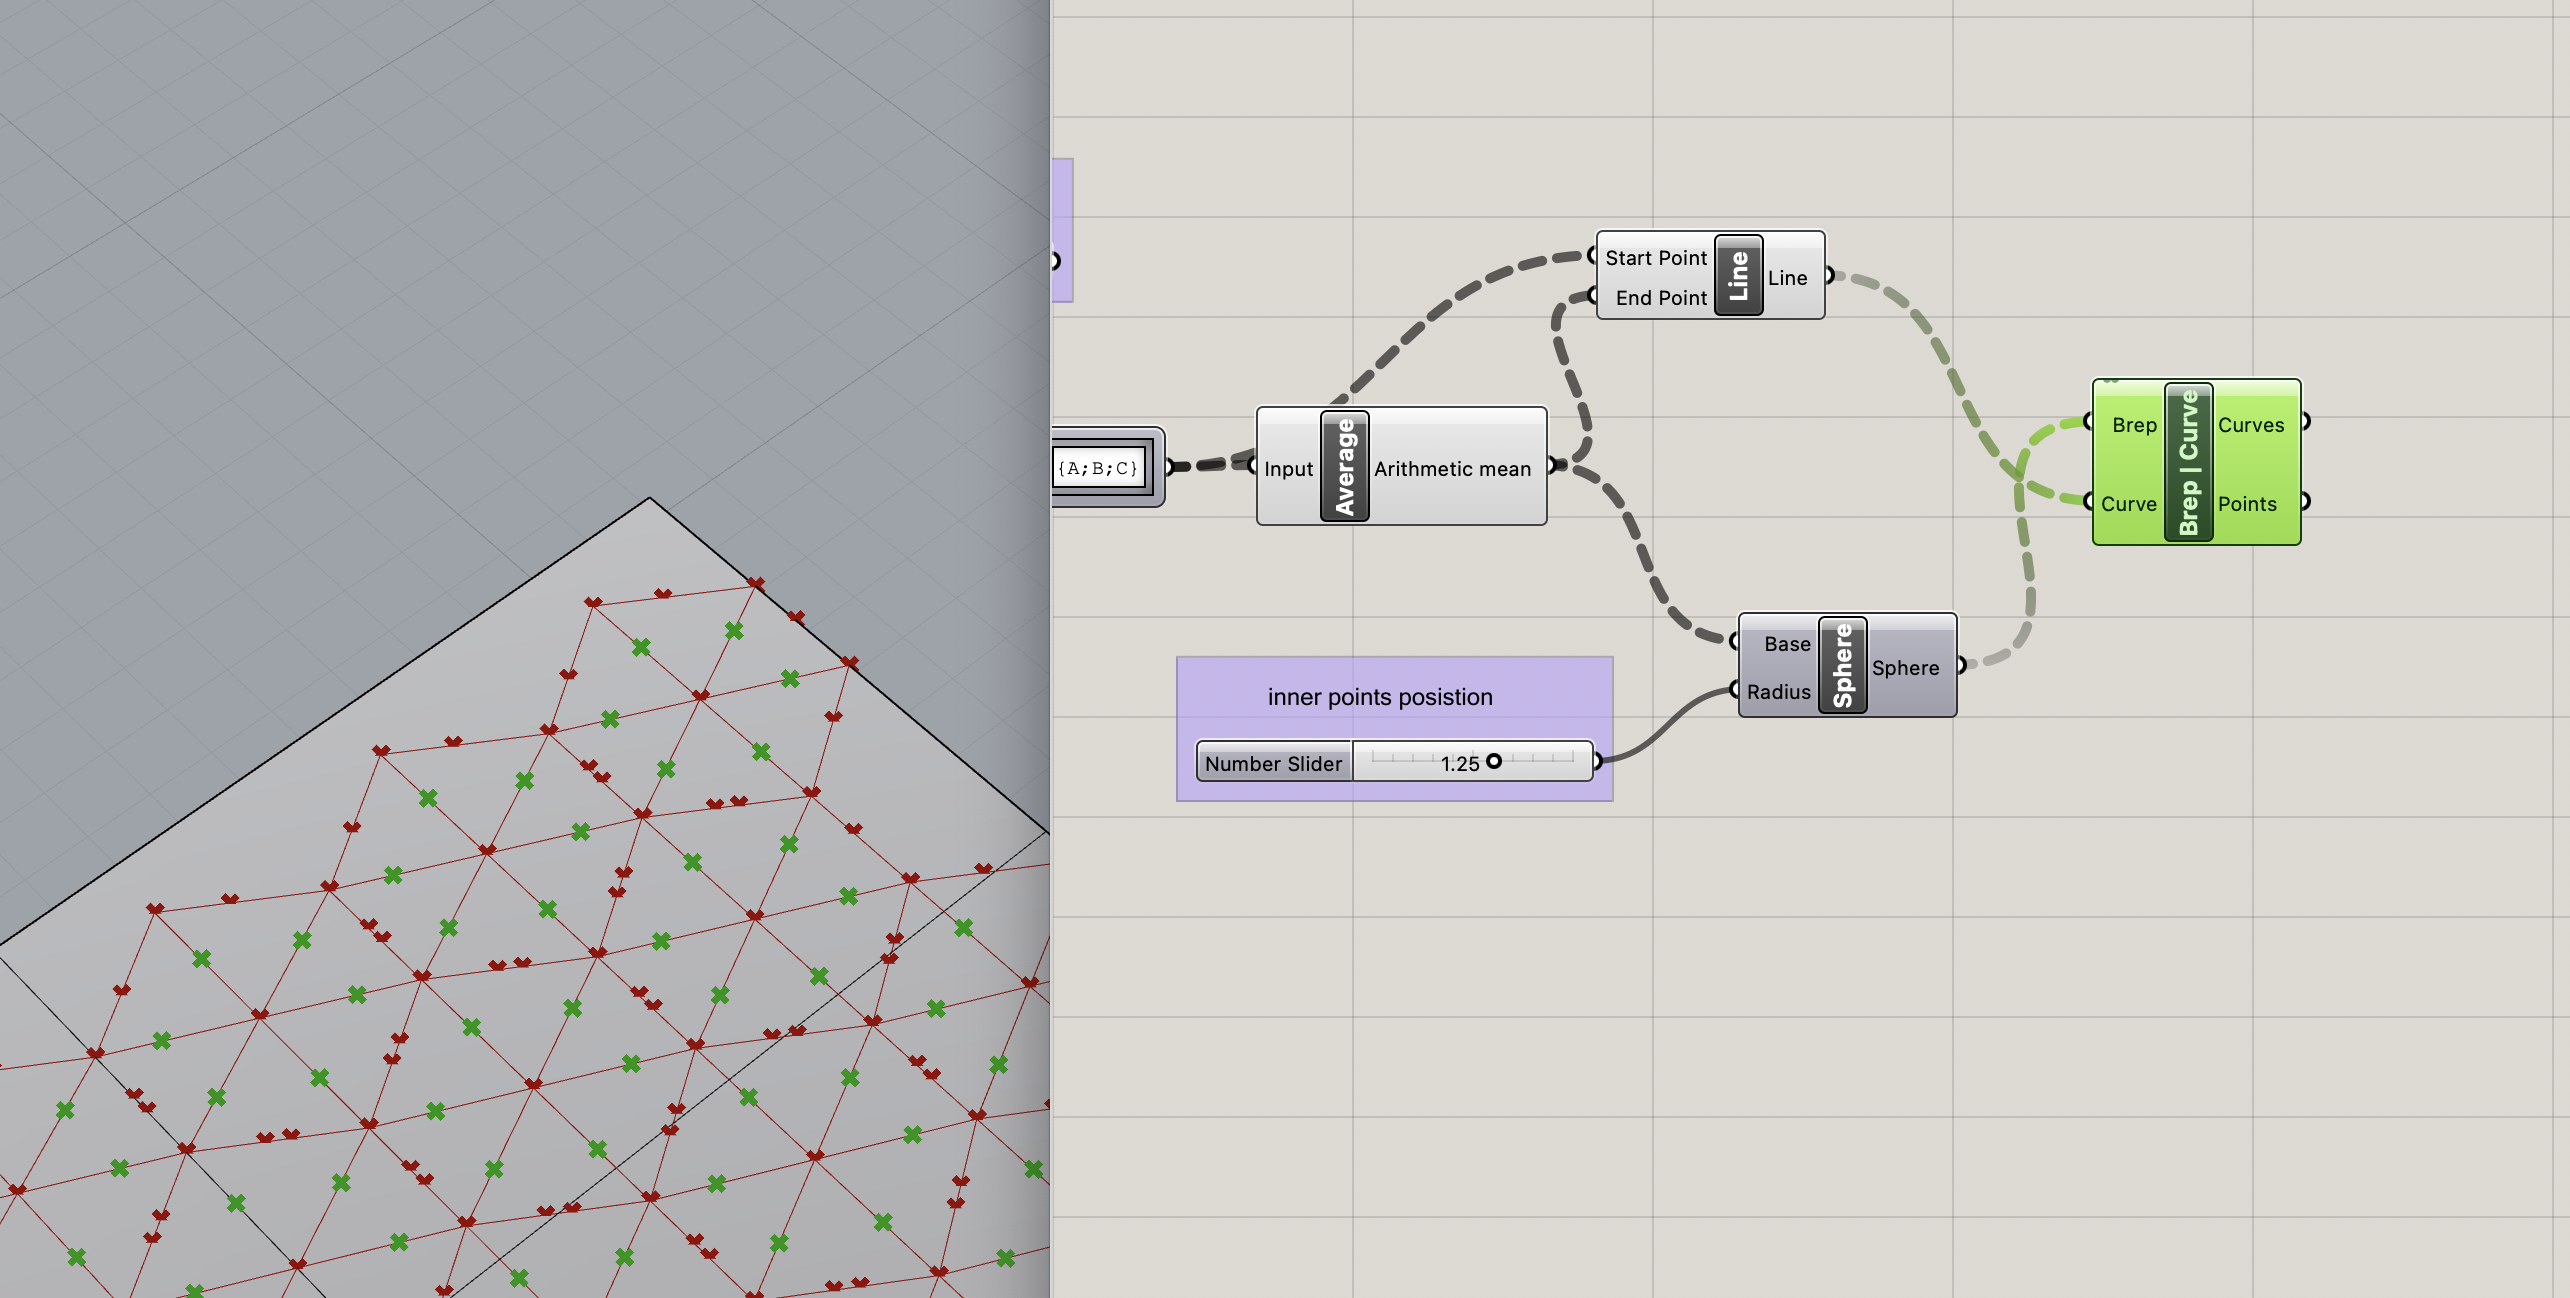Click the Radius input of Sphere

coord(1778,692)
